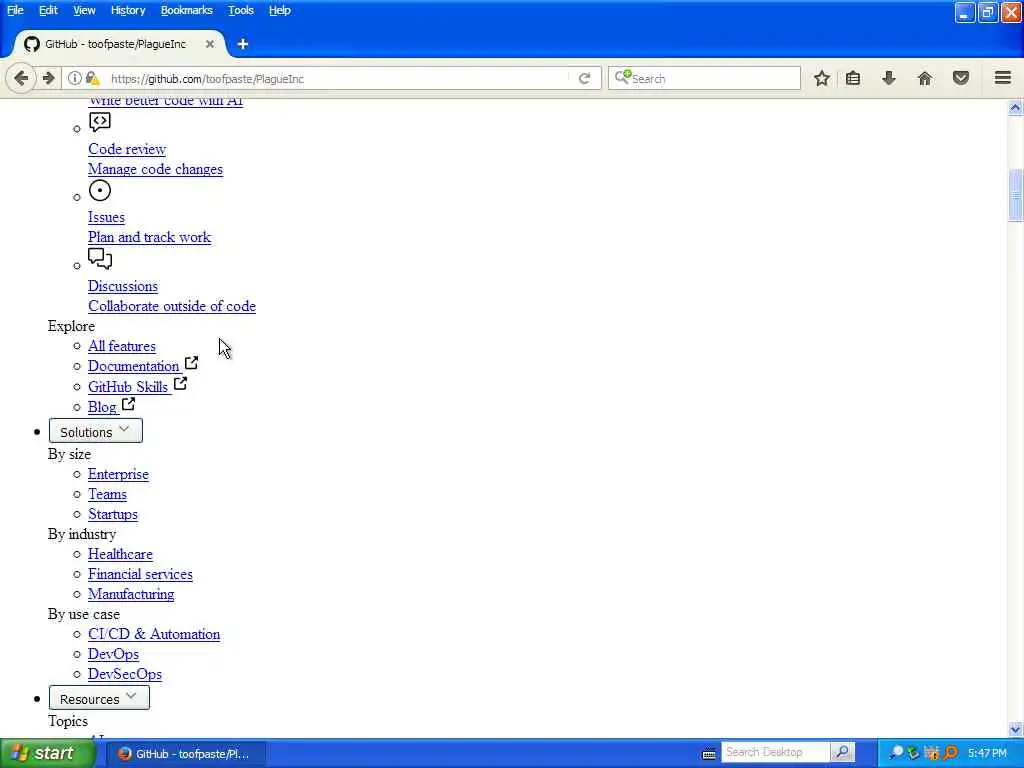Image resolution: width=1024 pixels, height=768 pixels.
Task: Open the hamburger menu icon
Action: pos(1003,78)
